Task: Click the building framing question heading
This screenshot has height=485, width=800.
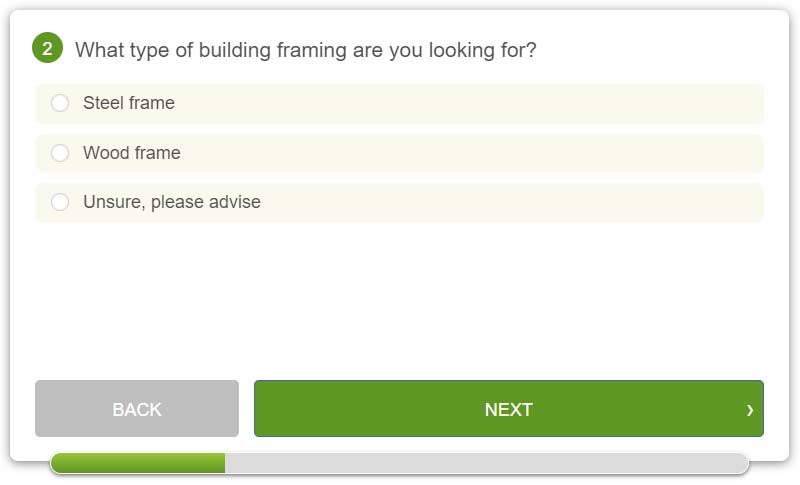Action: click(306, 50)
